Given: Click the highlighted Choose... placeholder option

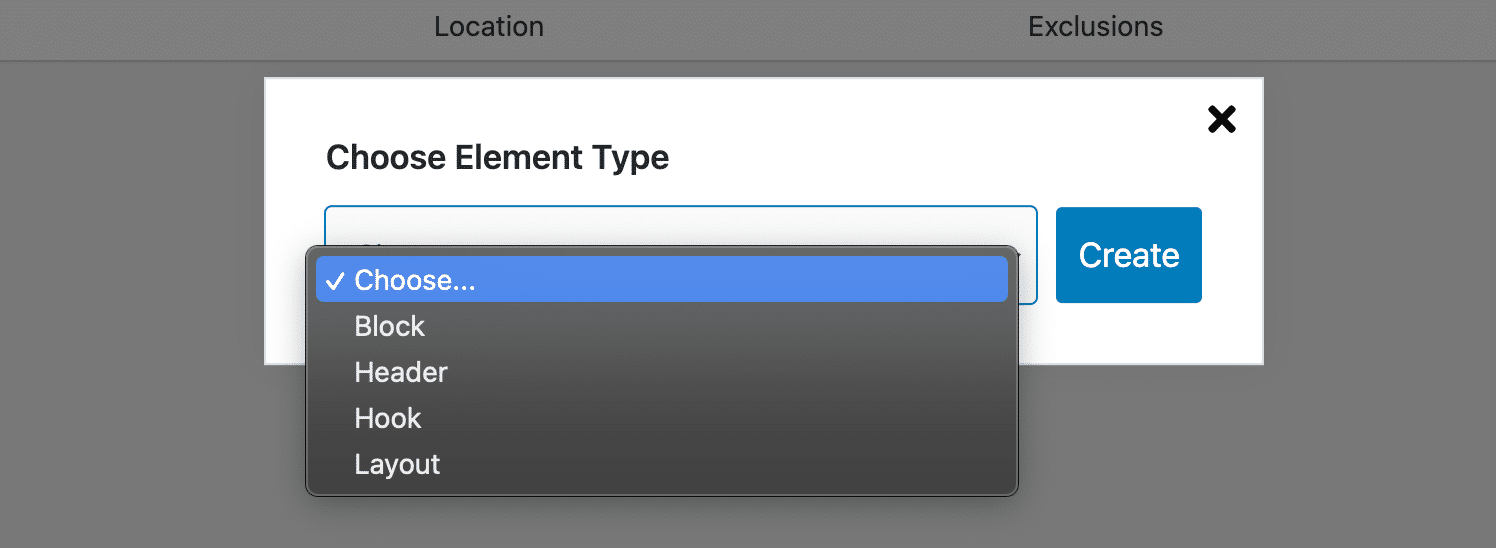Looking at the screenshot, I should (x=661, y=280).
